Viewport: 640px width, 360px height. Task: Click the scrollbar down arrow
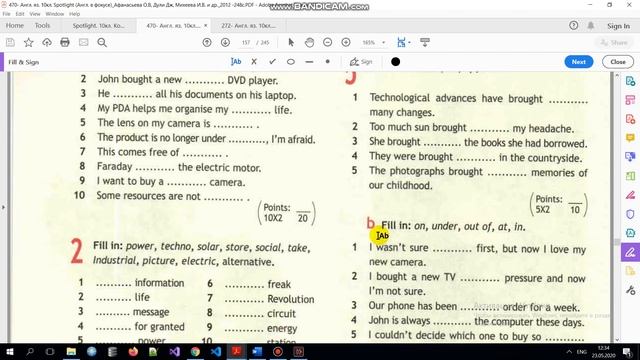(x=617, y=340)
